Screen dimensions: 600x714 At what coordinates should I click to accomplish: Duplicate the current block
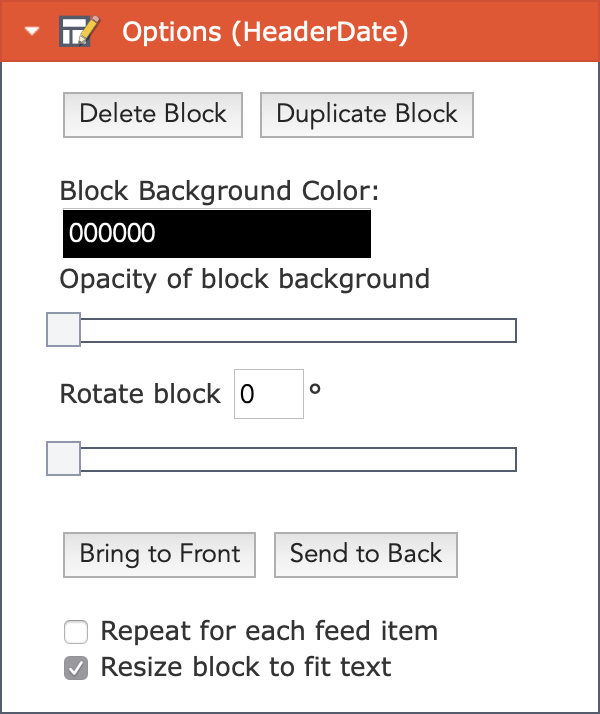click(367, 115)
